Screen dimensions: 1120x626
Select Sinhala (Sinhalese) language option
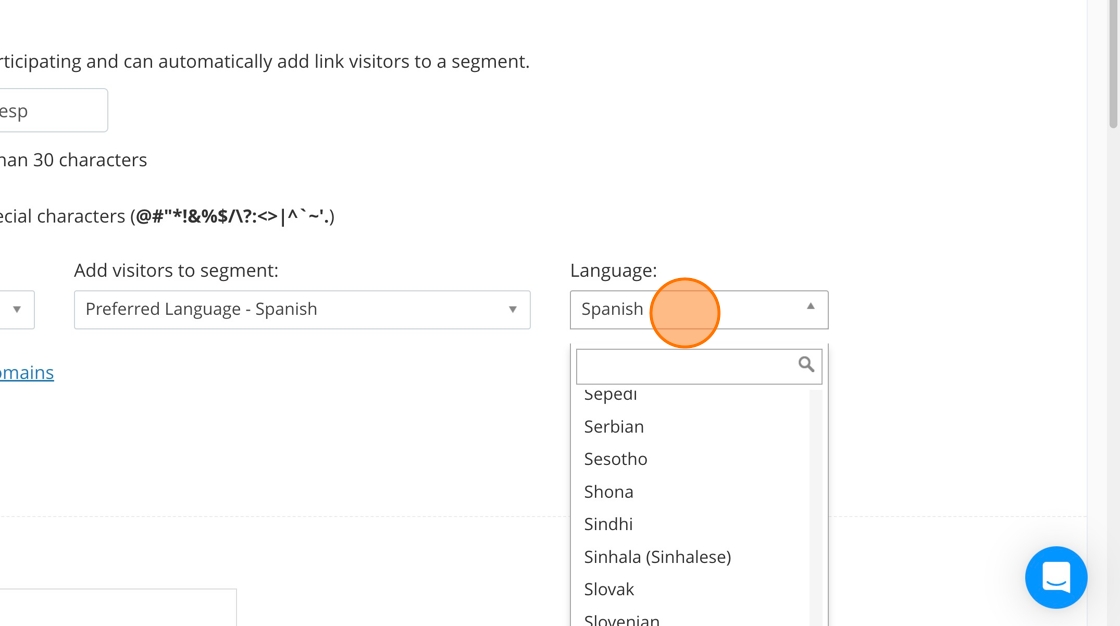[x=657, y=557]
